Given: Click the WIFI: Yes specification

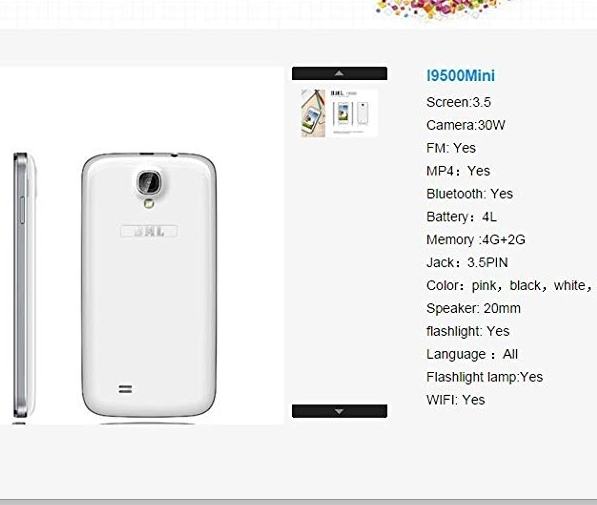Looking at the screenshot, I should (456, 400).
